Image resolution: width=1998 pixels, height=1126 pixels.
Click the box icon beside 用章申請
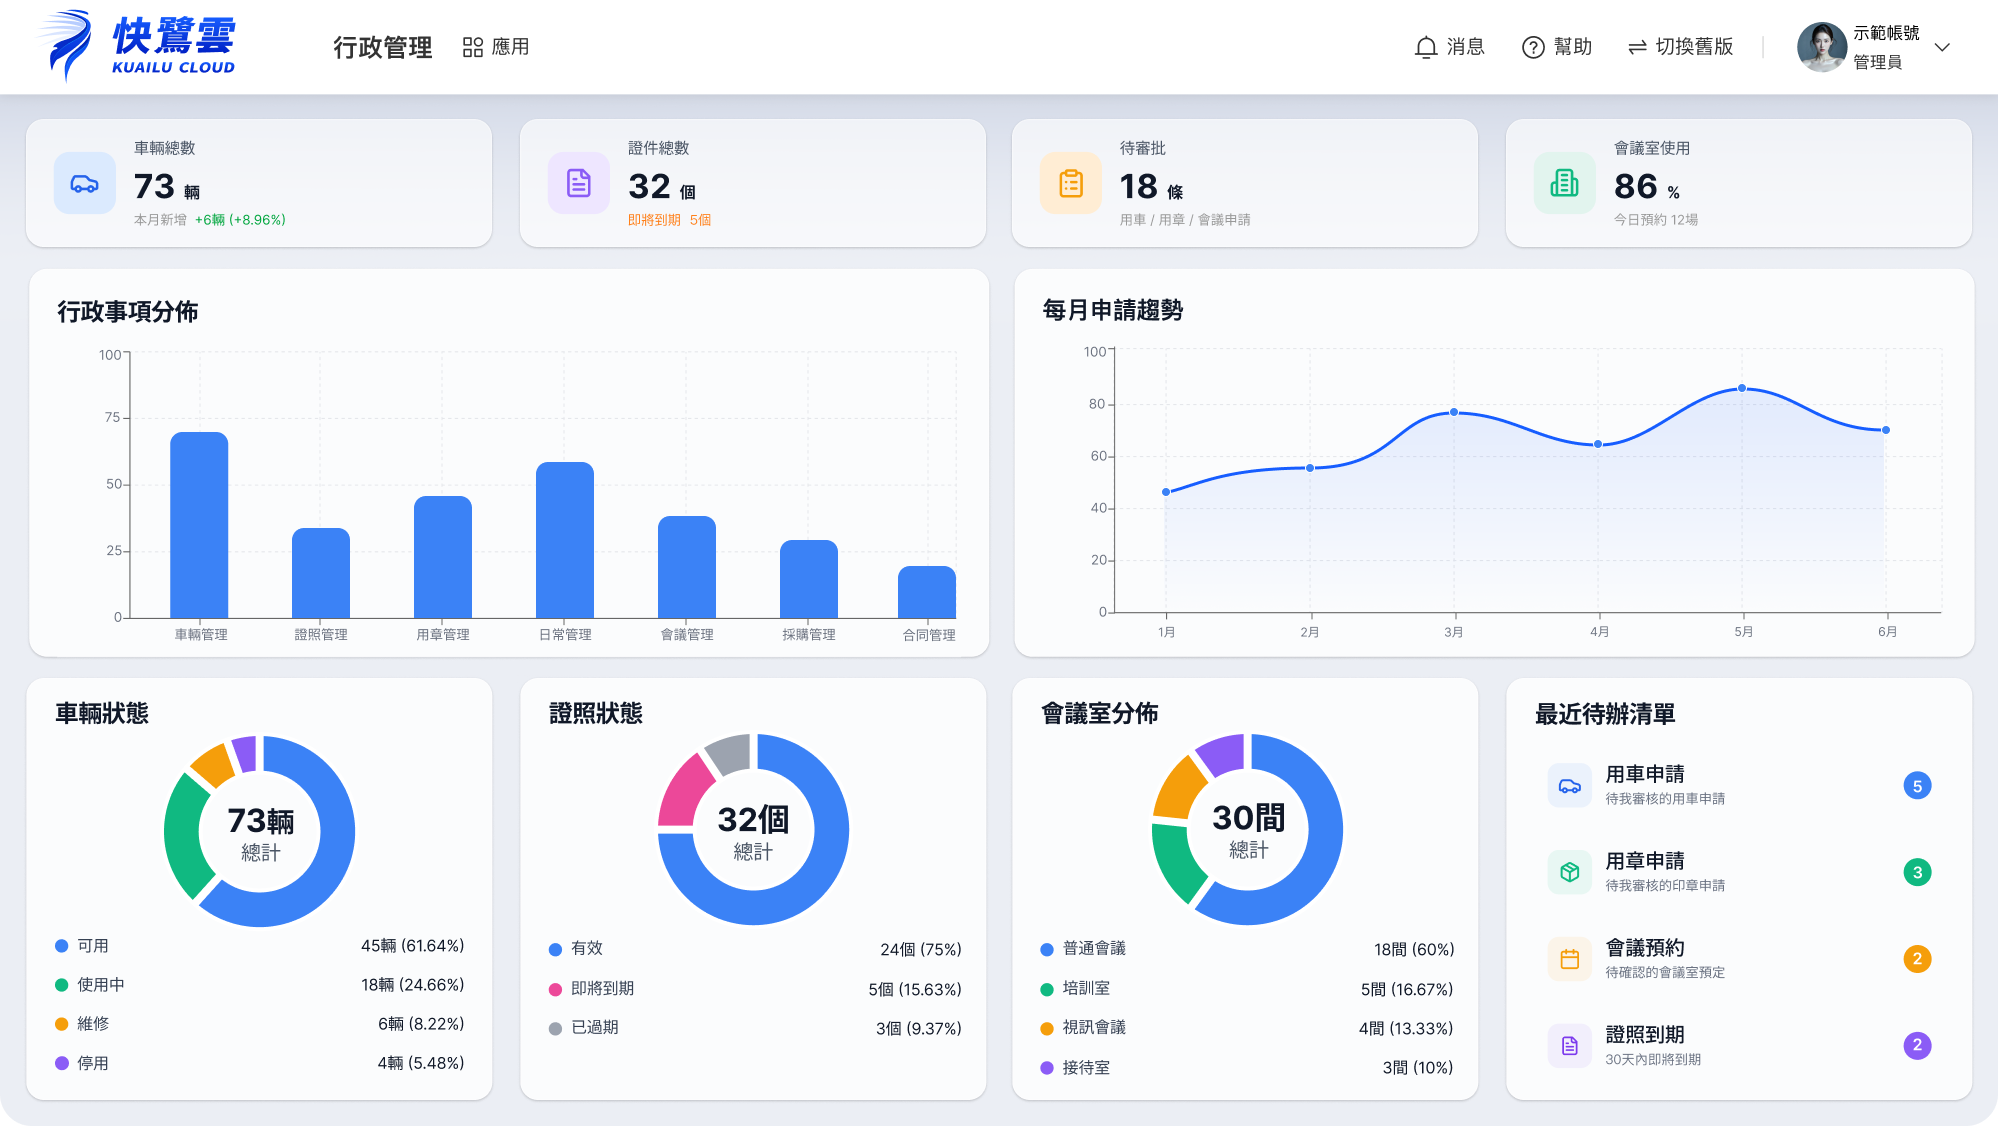pyautogui.click(x=1570, y=872)
